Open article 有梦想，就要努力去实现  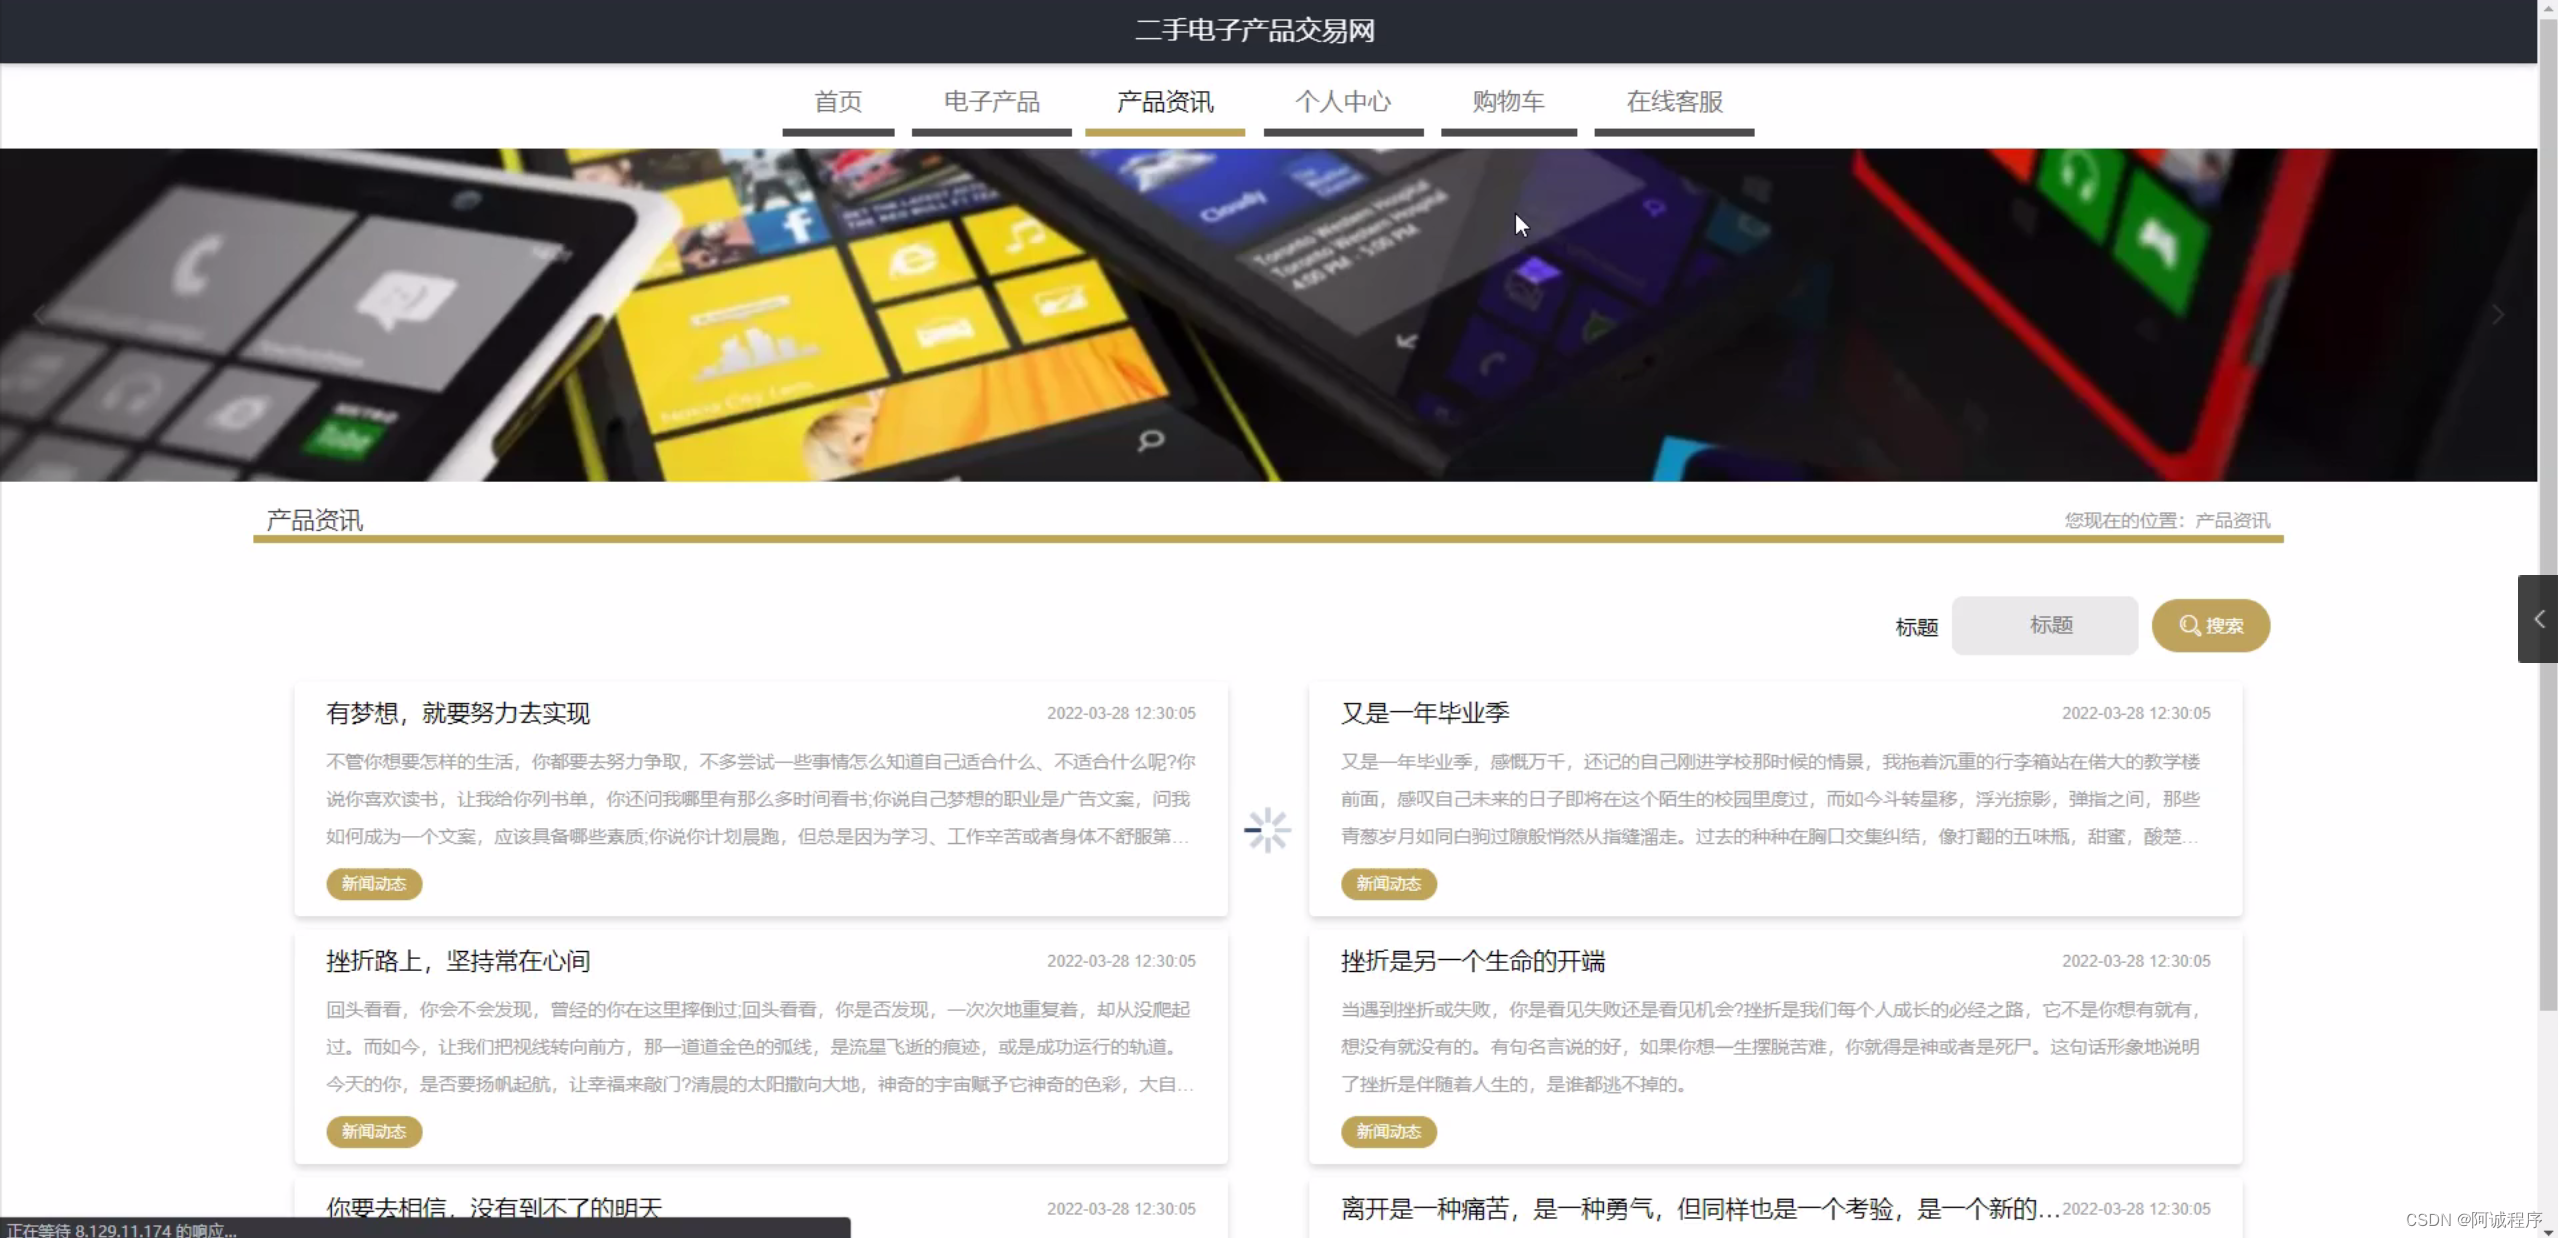(x=457, y=713)
